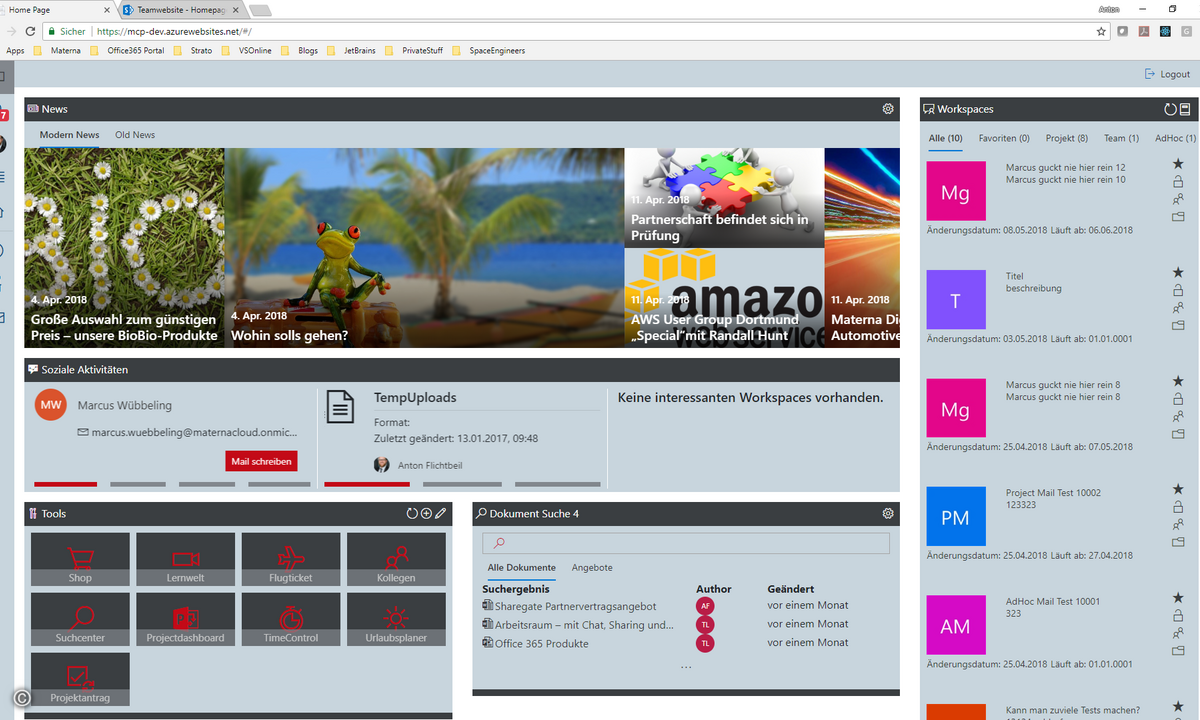Open the AWS User Group Dortmund news tile
Image resolution: width=1200 pixels, height=720 pixels.
point(724,298)
